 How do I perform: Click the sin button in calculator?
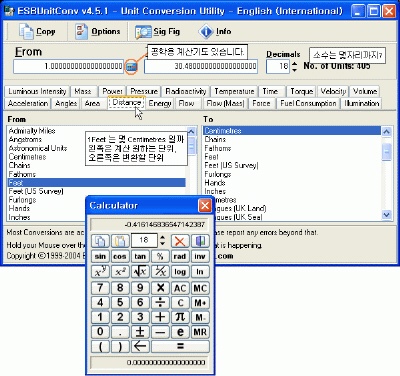tap(100, 256)
